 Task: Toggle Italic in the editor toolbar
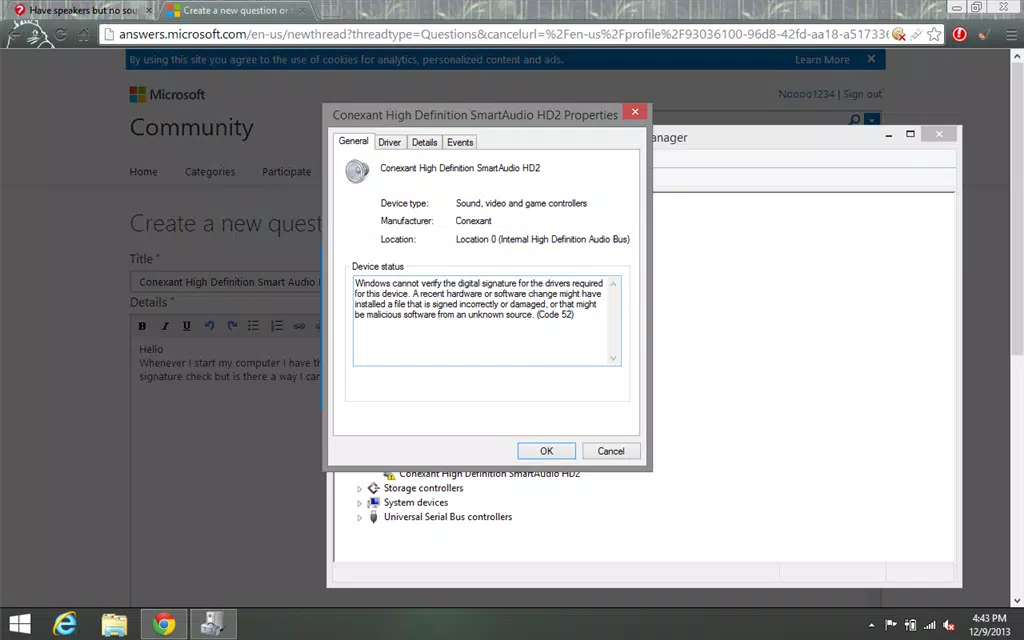coord(165,326)
